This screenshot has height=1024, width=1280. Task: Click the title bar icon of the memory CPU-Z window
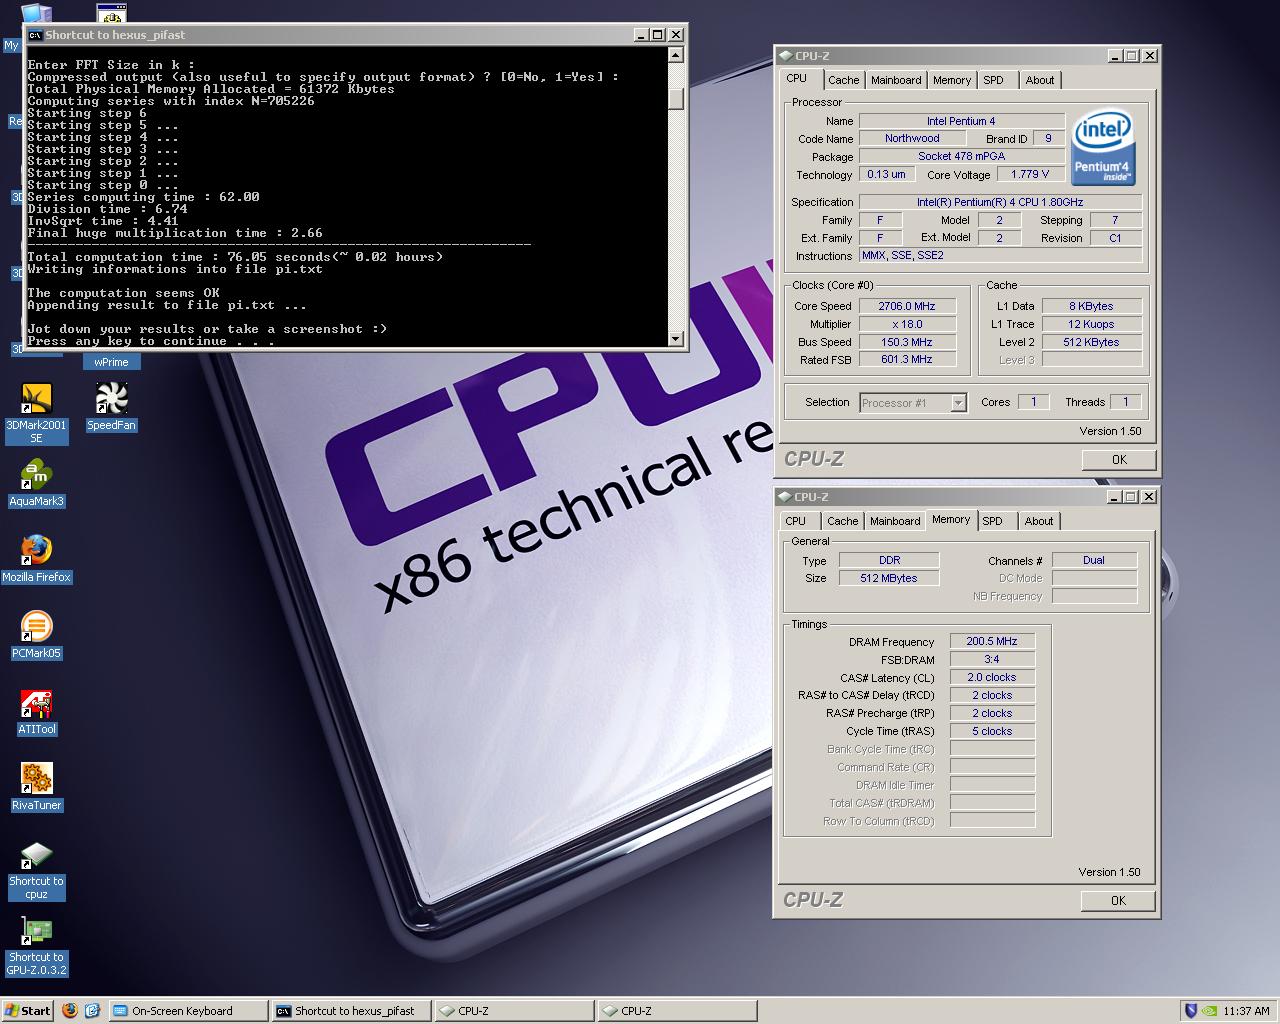pos(785,497)
